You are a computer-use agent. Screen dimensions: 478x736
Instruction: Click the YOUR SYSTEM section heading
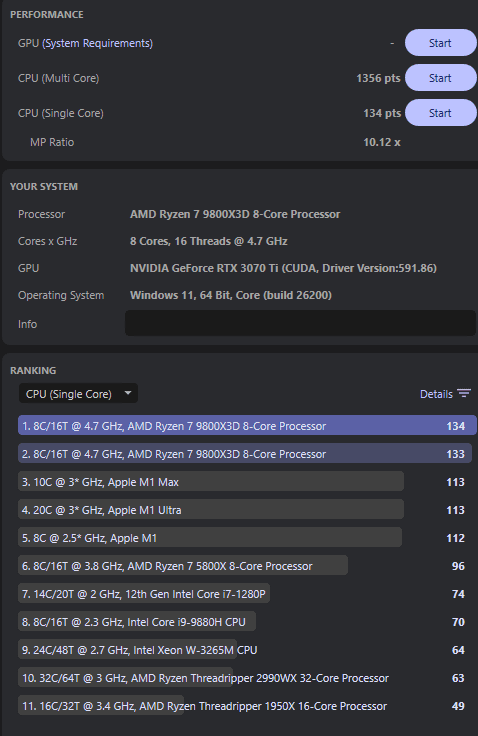pyautogui.click(x=44, y=186)
